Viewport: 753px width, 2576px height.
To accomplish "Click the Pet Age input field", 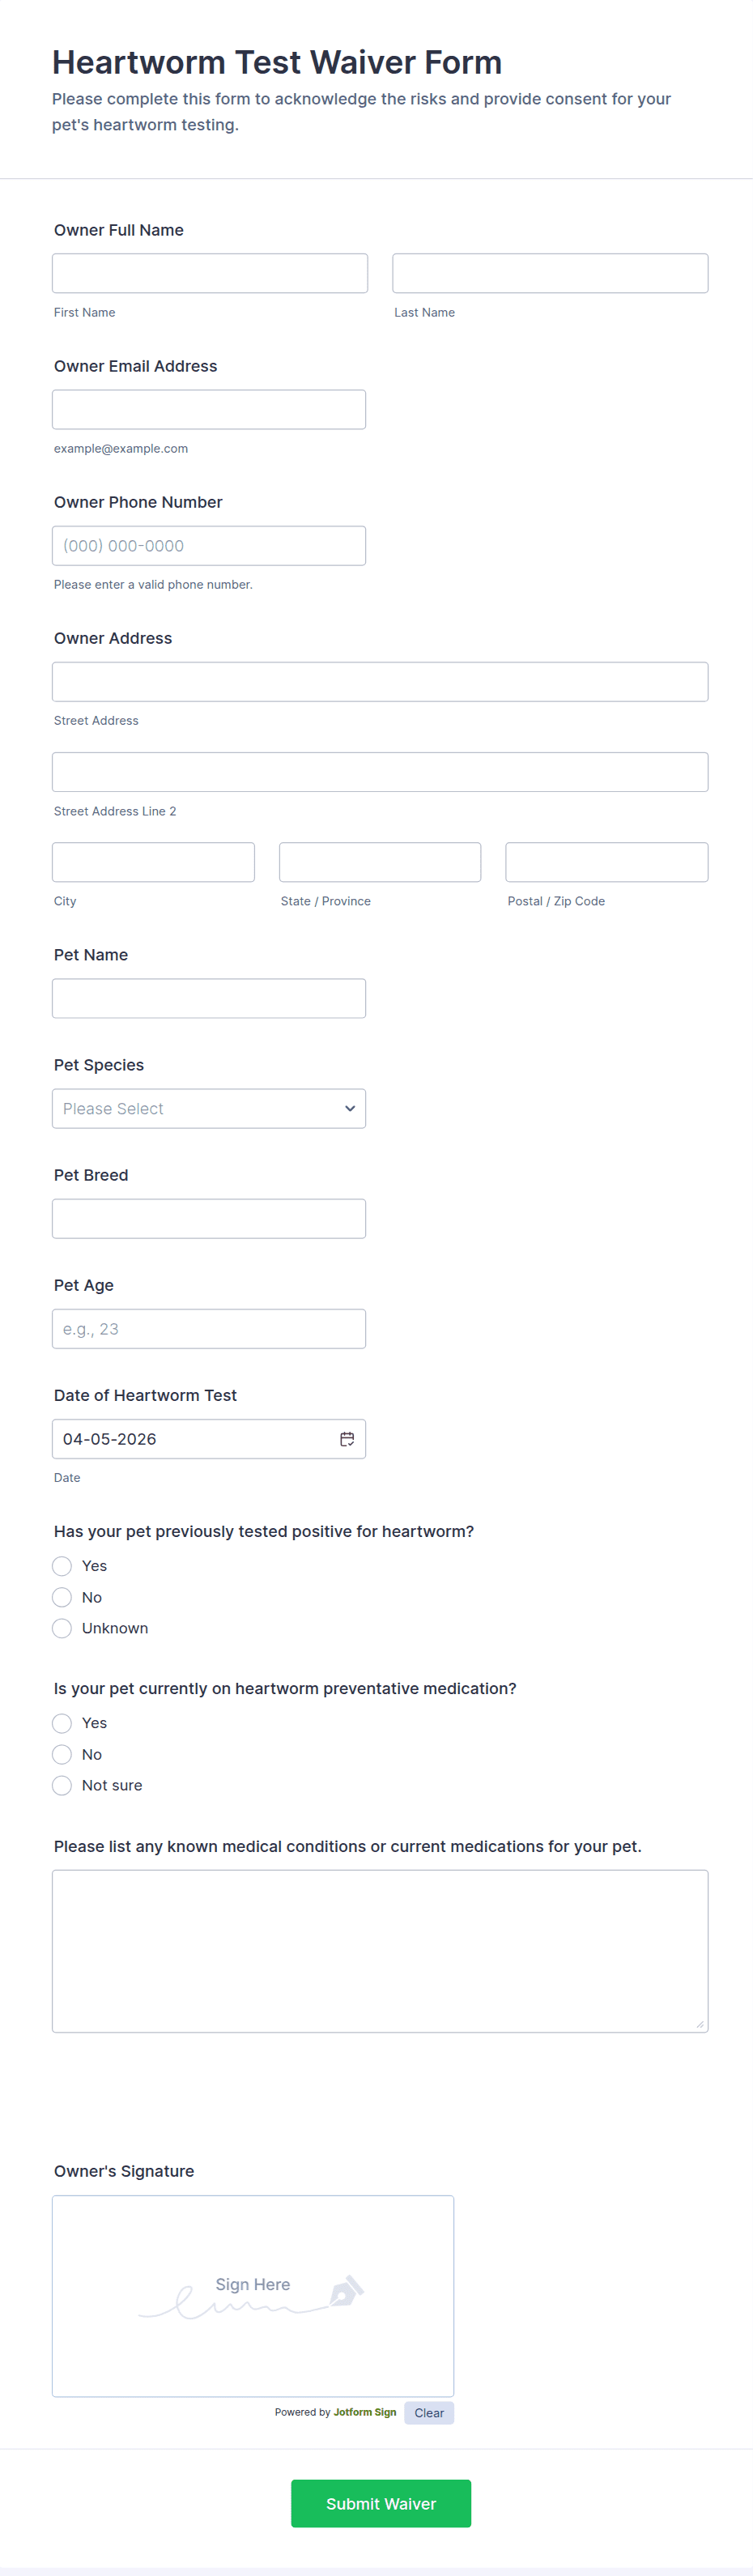I will [x=208, y=1328].
